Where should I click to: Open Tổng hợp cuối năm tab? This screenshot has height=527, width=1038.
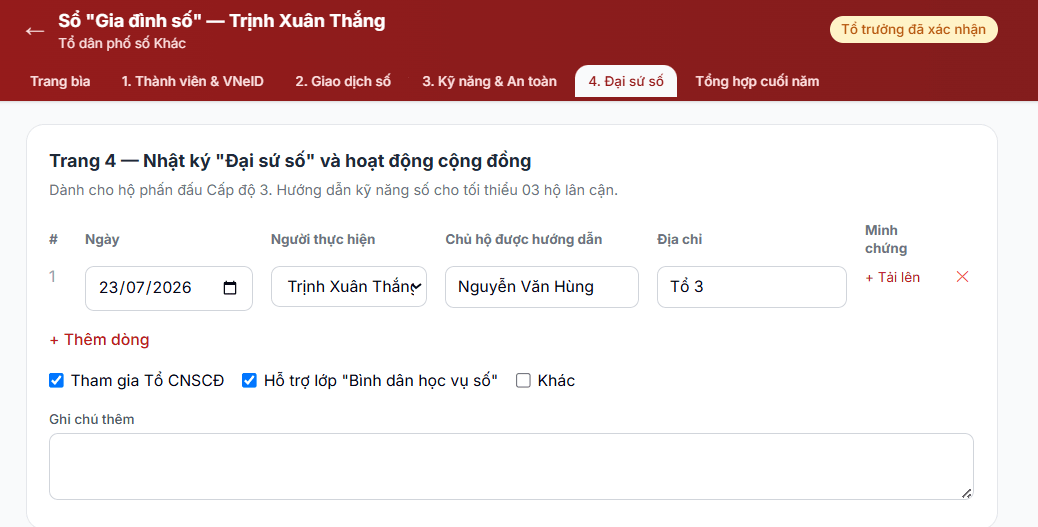coord(757,81)
